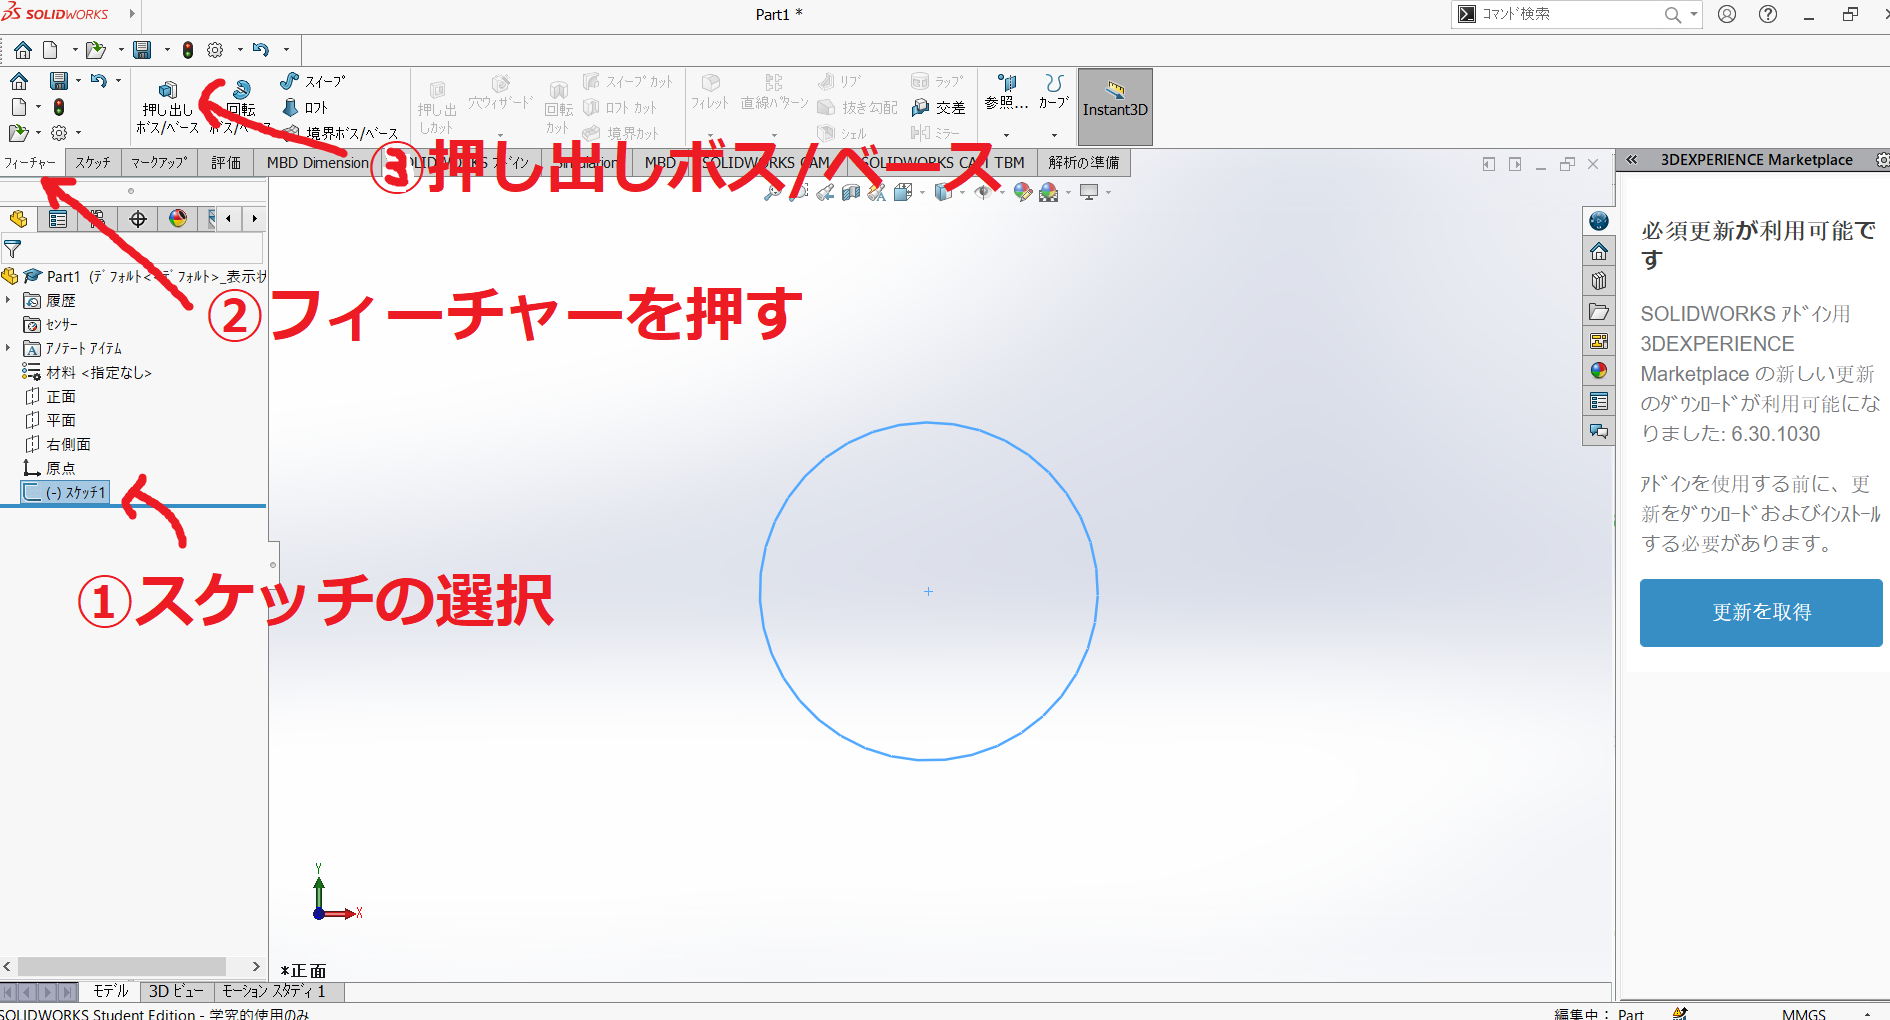The height and width of the screenshot is (1020, 1890).
Task: Click the manager-tabs right arrow
Action: pyautogui.click(x=254, y=219)
